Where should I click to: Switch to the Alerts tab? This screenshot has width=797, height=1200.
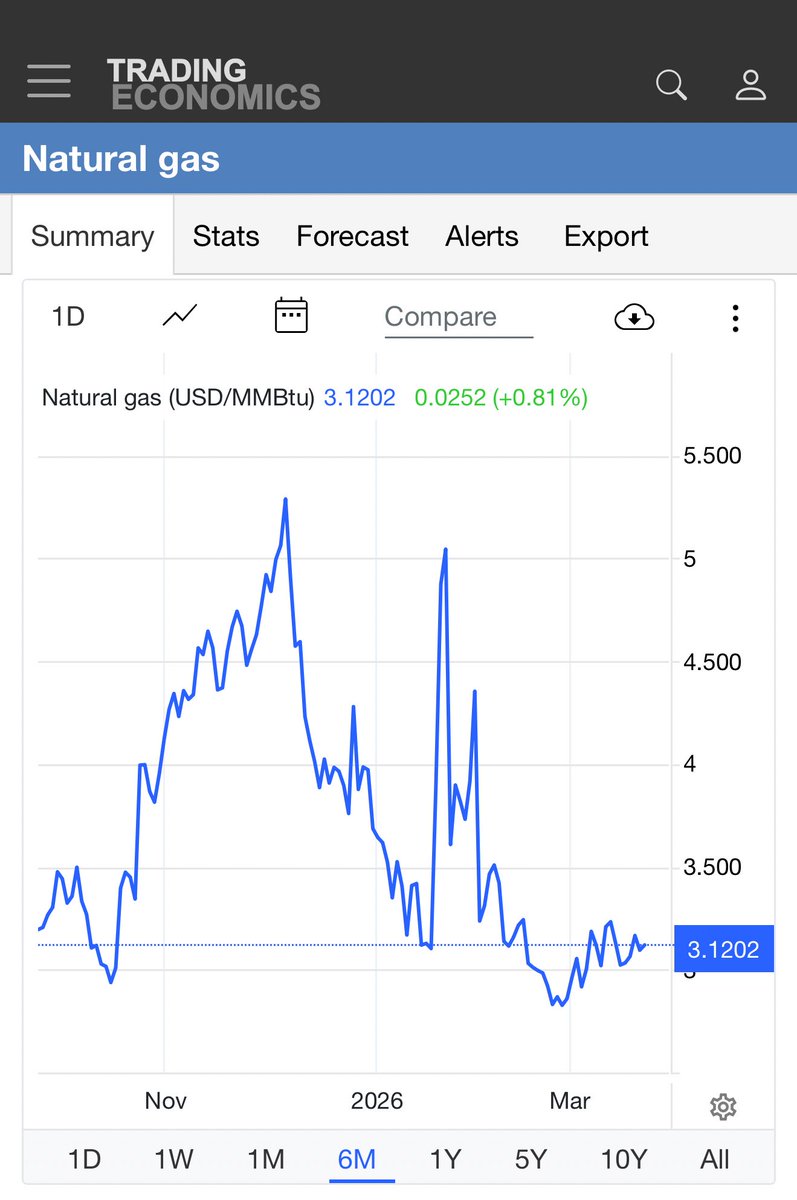[482, 236]
